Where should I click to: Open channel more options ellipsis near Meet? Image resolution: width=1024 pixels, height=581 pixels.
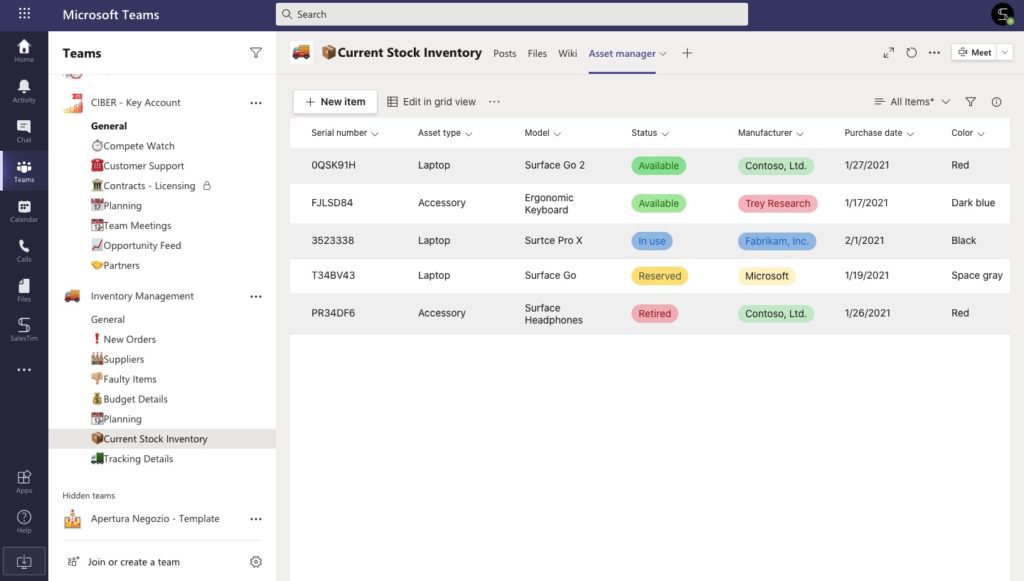(935, 53)
